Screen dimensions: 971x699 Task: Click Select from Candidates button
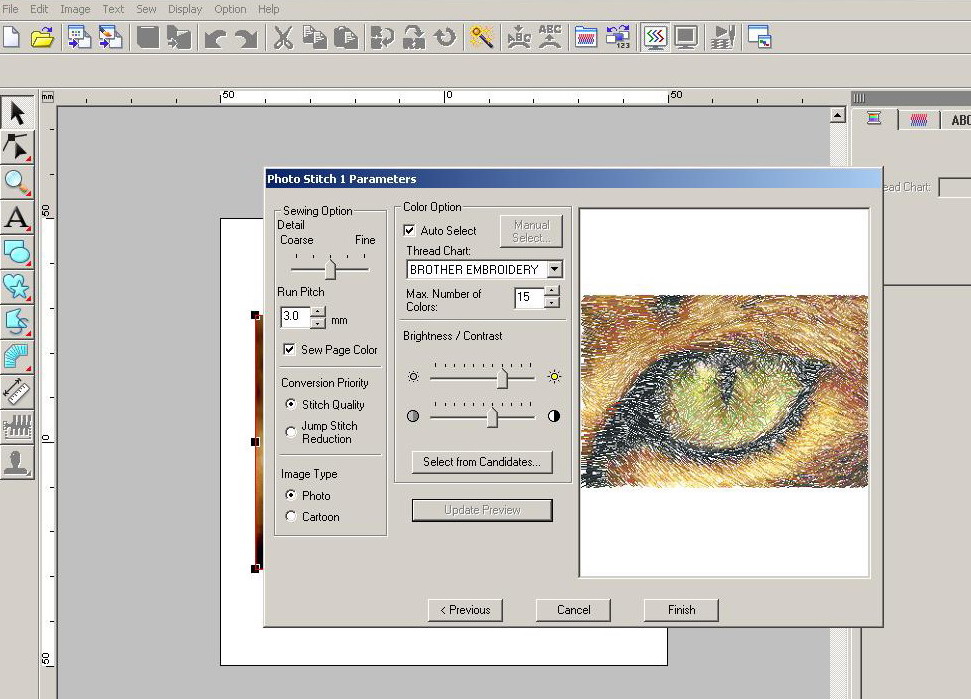(481, 462)
